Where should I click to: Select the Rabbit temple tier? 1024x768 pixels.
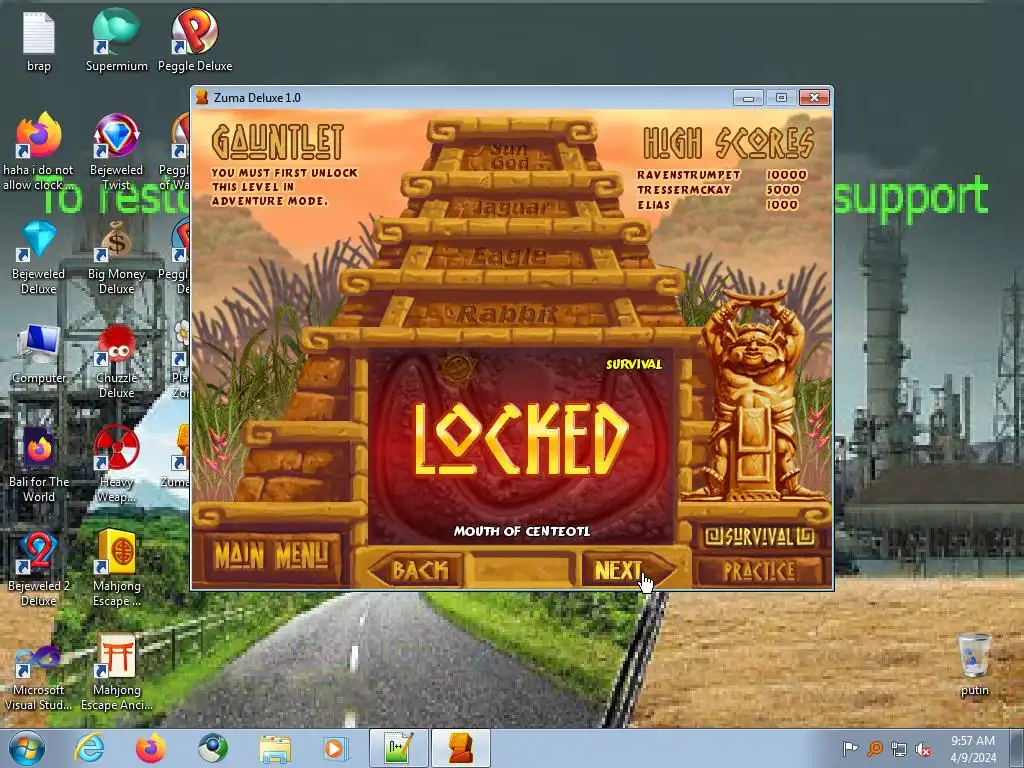click(x=507, y=315)
